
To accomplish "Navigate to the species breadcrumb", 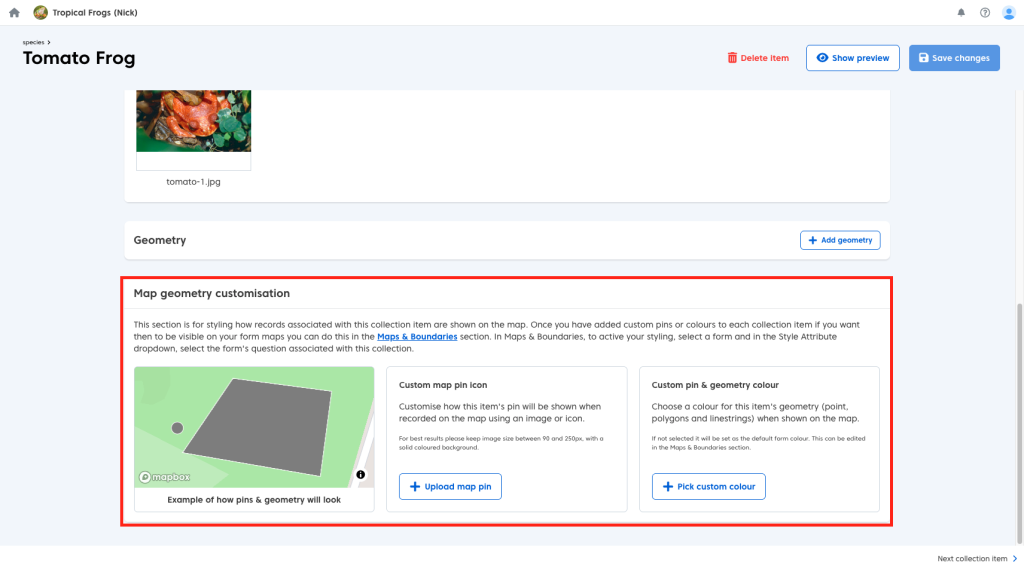I will 33,42.
